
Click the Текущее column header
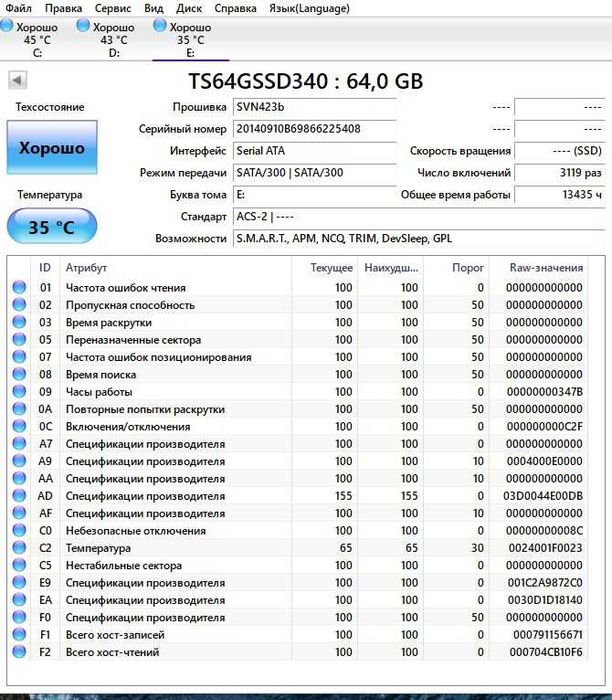324,267
